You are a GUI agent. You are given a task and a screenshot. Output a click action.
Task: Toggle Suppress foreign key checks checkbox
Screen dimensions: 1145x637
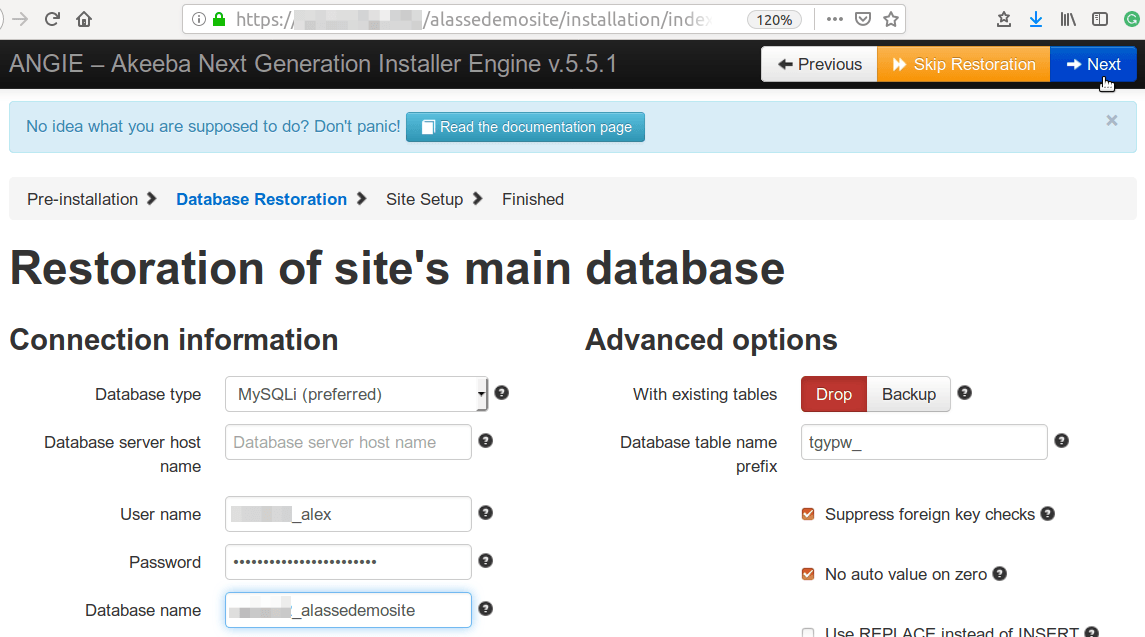pyautogui.click(x=808, y=514)
